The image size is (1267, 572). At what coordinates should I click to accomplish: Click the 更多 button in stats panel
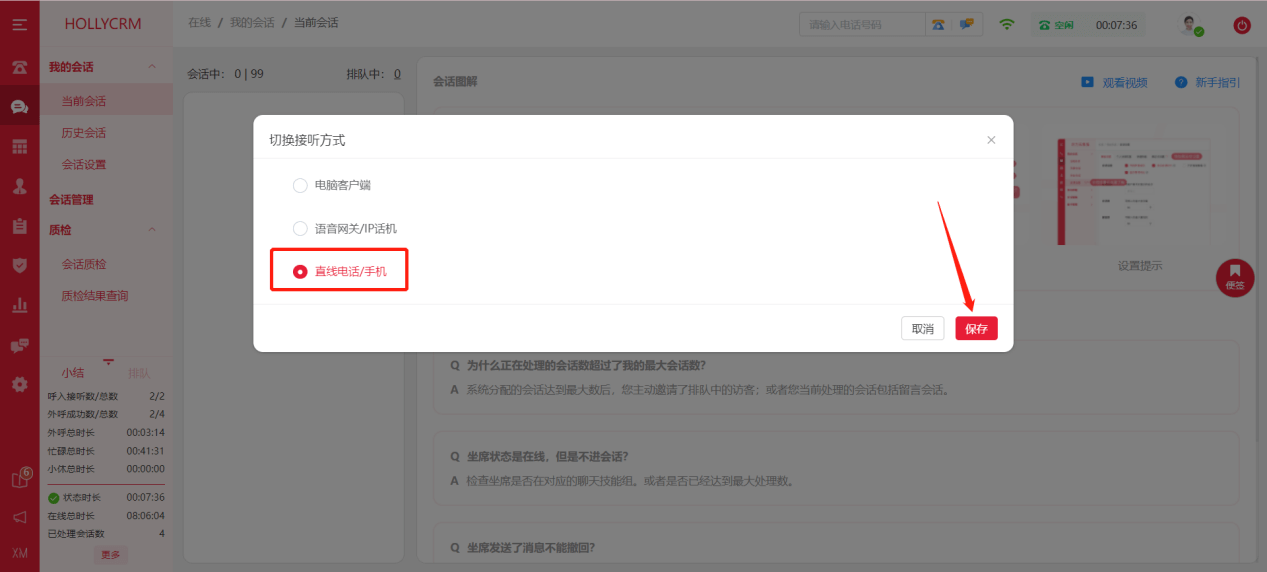110,554
